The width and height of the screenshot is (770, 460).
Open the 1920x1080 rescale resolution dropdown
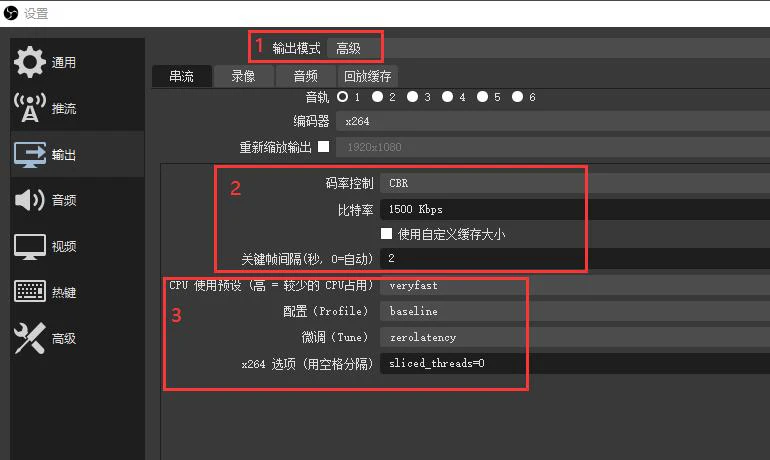[553, 147]
